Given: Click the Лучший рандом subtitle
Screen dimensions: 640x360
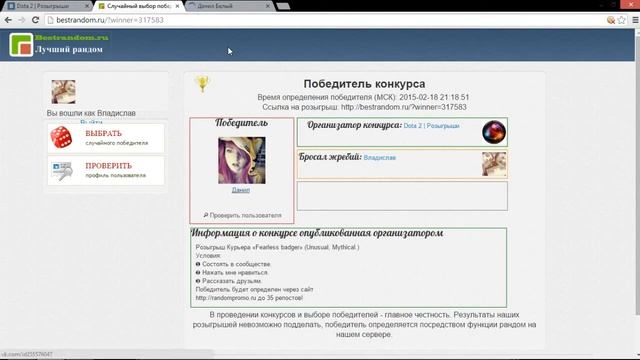Looking at the screenshot, I should pos(69,50).
